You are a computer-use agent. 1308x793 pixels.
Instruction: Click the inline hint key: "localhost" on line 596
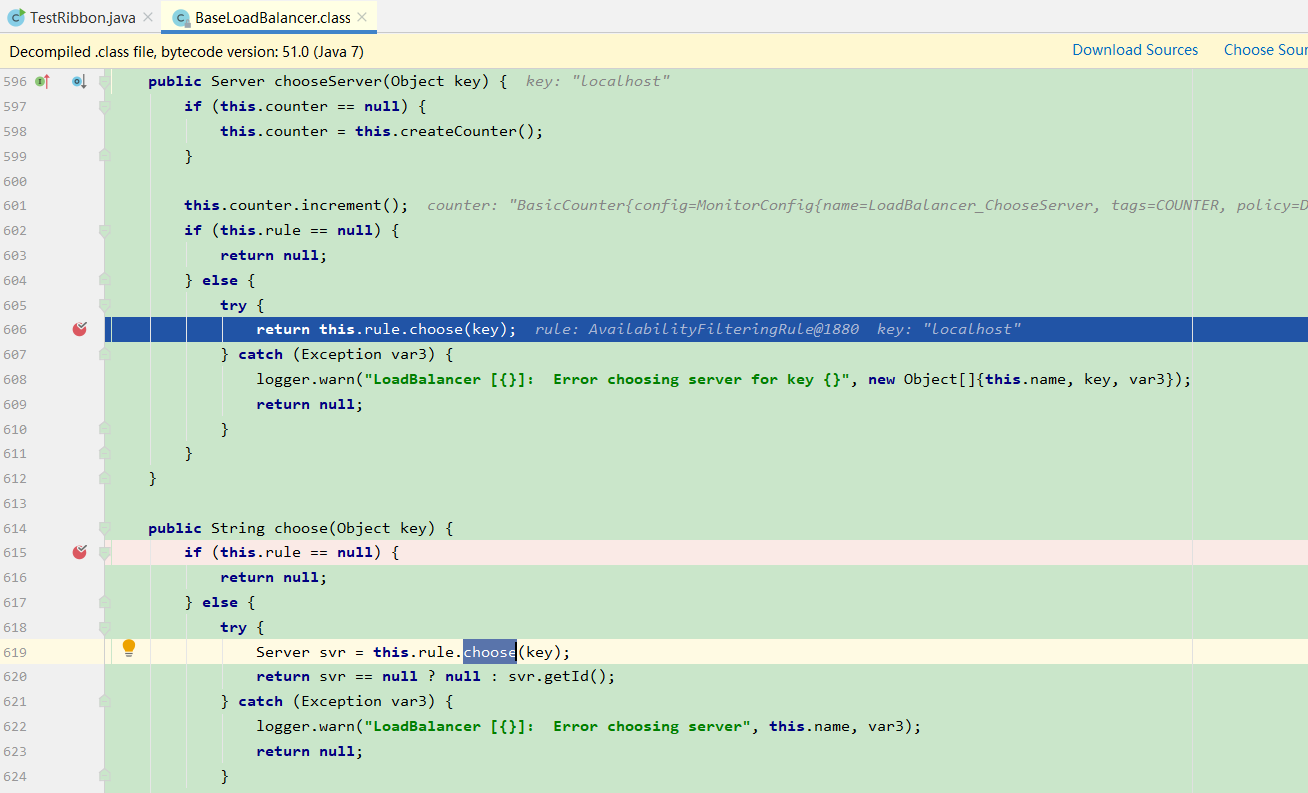click(x=598, y=81)
